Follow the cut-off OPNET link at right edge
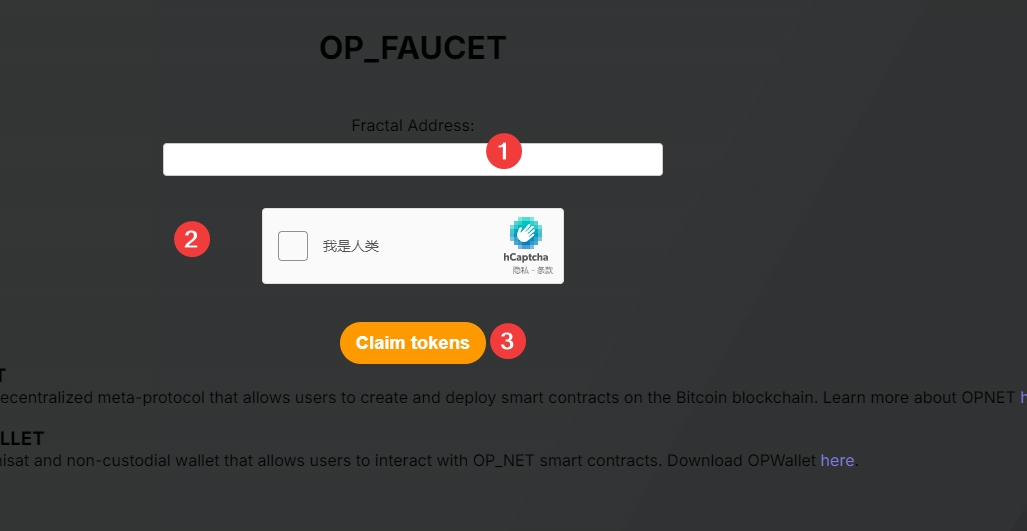1027x531 pixels. point(1022,397)
